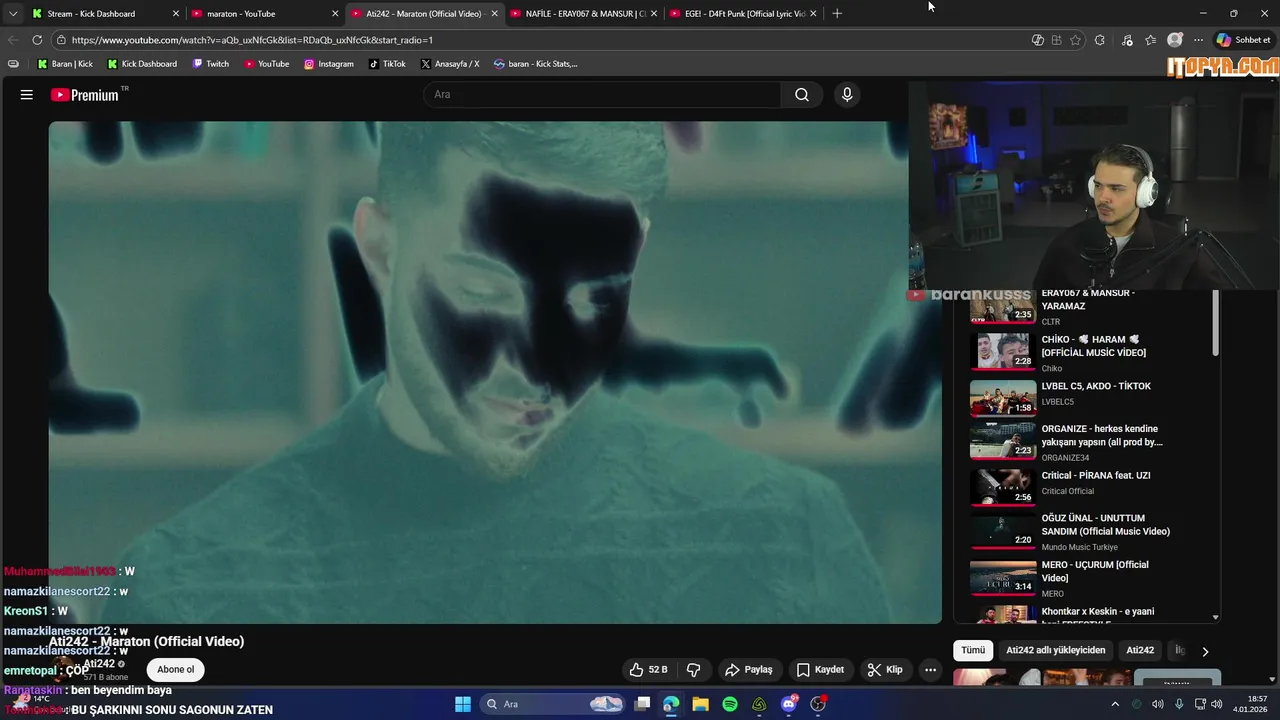Open the favorites list icon in toolbar
The width and height of the screenshot is (1280, 720).
point(1151,40)
